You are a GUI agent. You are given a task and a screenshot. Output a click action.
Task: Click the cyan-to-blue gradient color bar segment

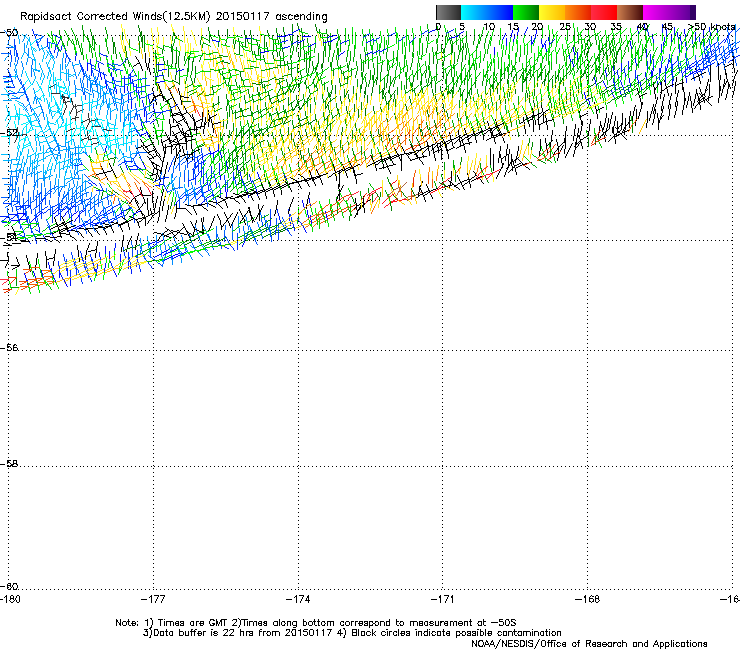pos(487,12)
